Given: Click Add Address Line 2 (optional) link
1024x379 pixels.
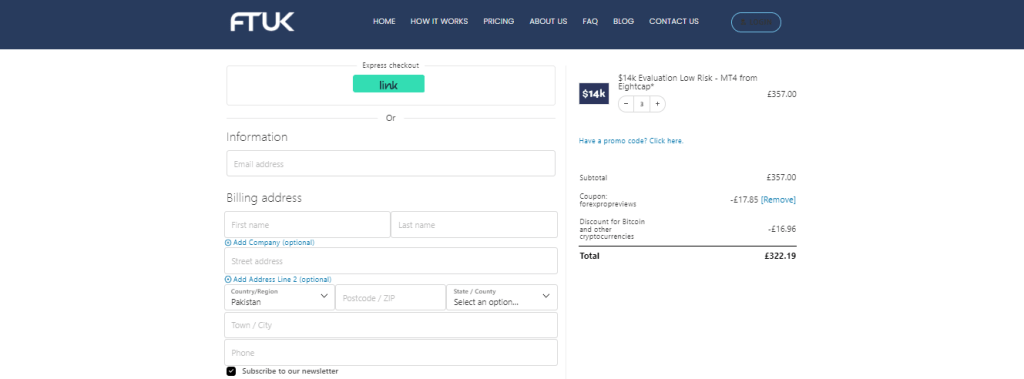Looking at the screenshot, I should pyautogui.click(x=282, y=279).
